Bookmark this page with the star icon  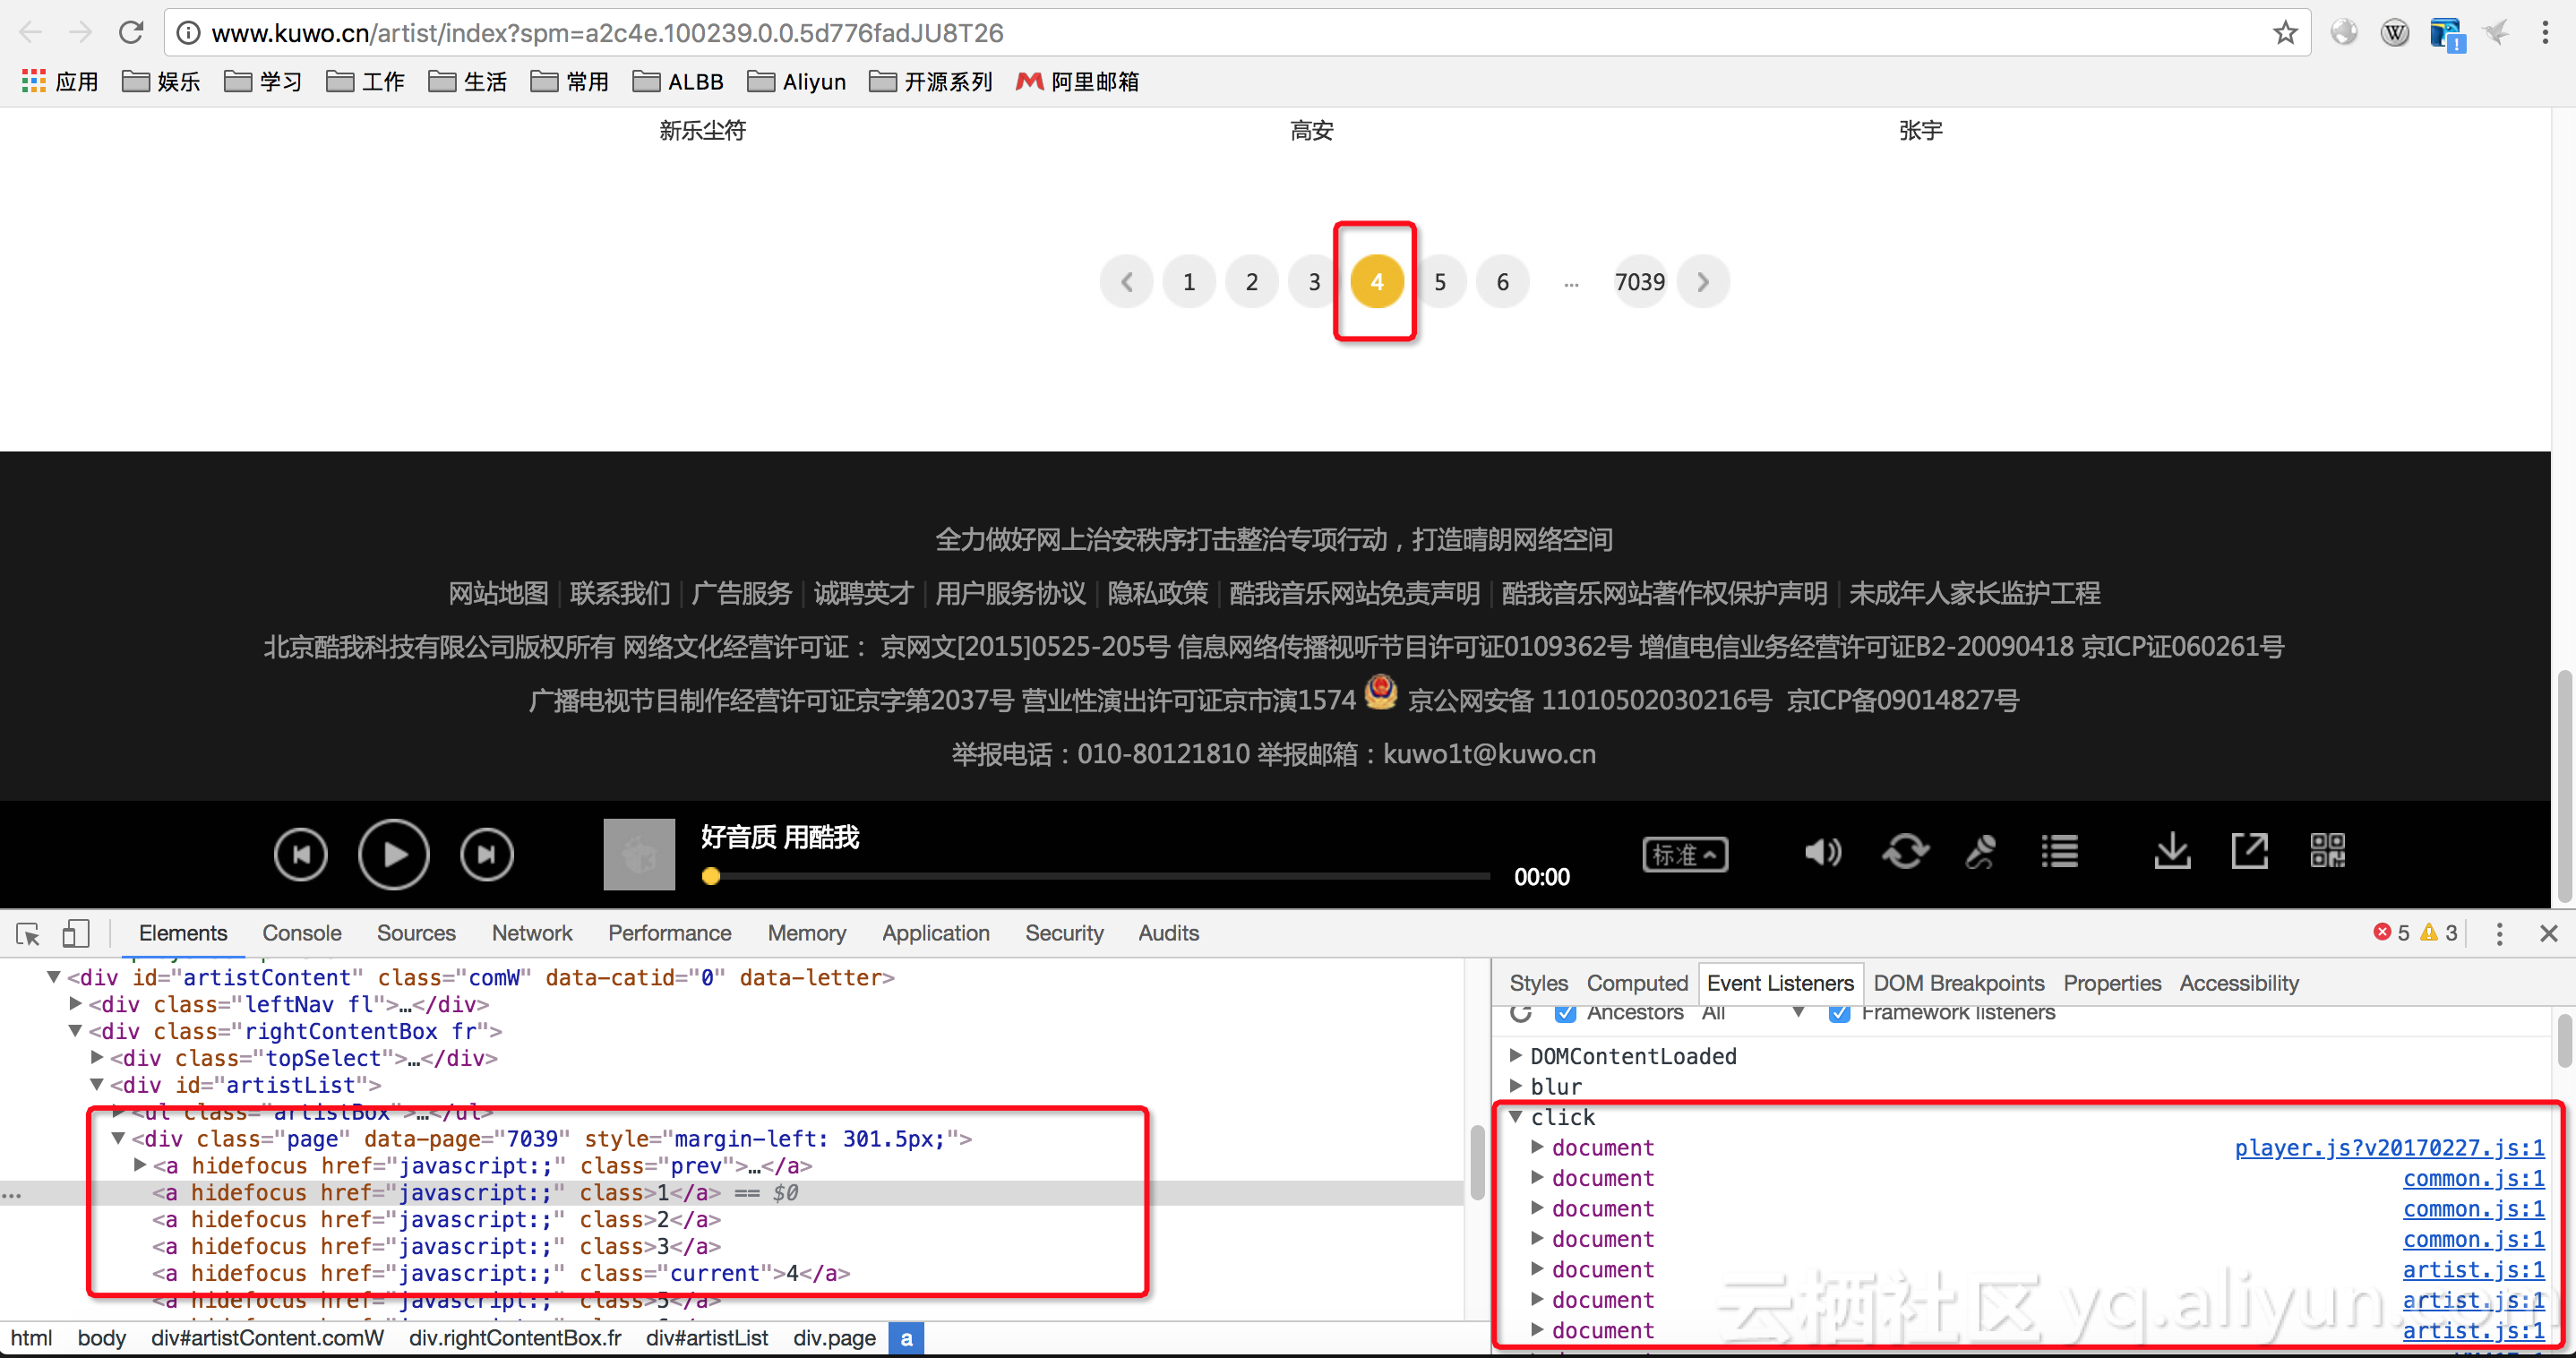(2285, 33)
